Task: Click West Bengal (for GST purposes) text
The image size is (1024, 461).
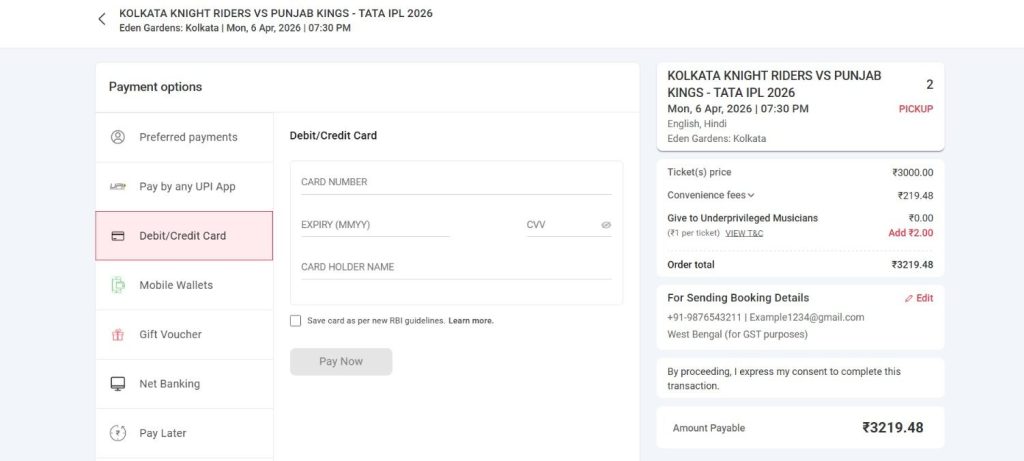Action: (x=737, y=334)
